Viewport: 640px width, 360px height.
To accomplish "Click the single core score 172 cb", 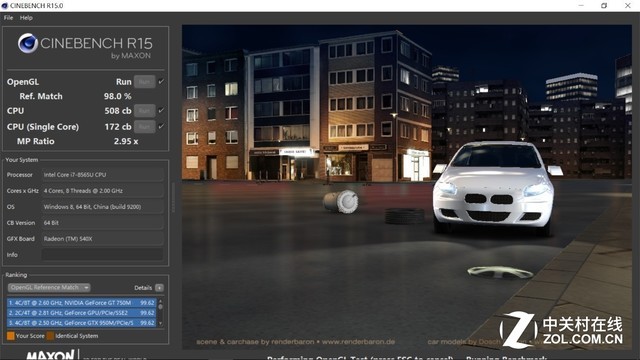I will click(118, 127).
